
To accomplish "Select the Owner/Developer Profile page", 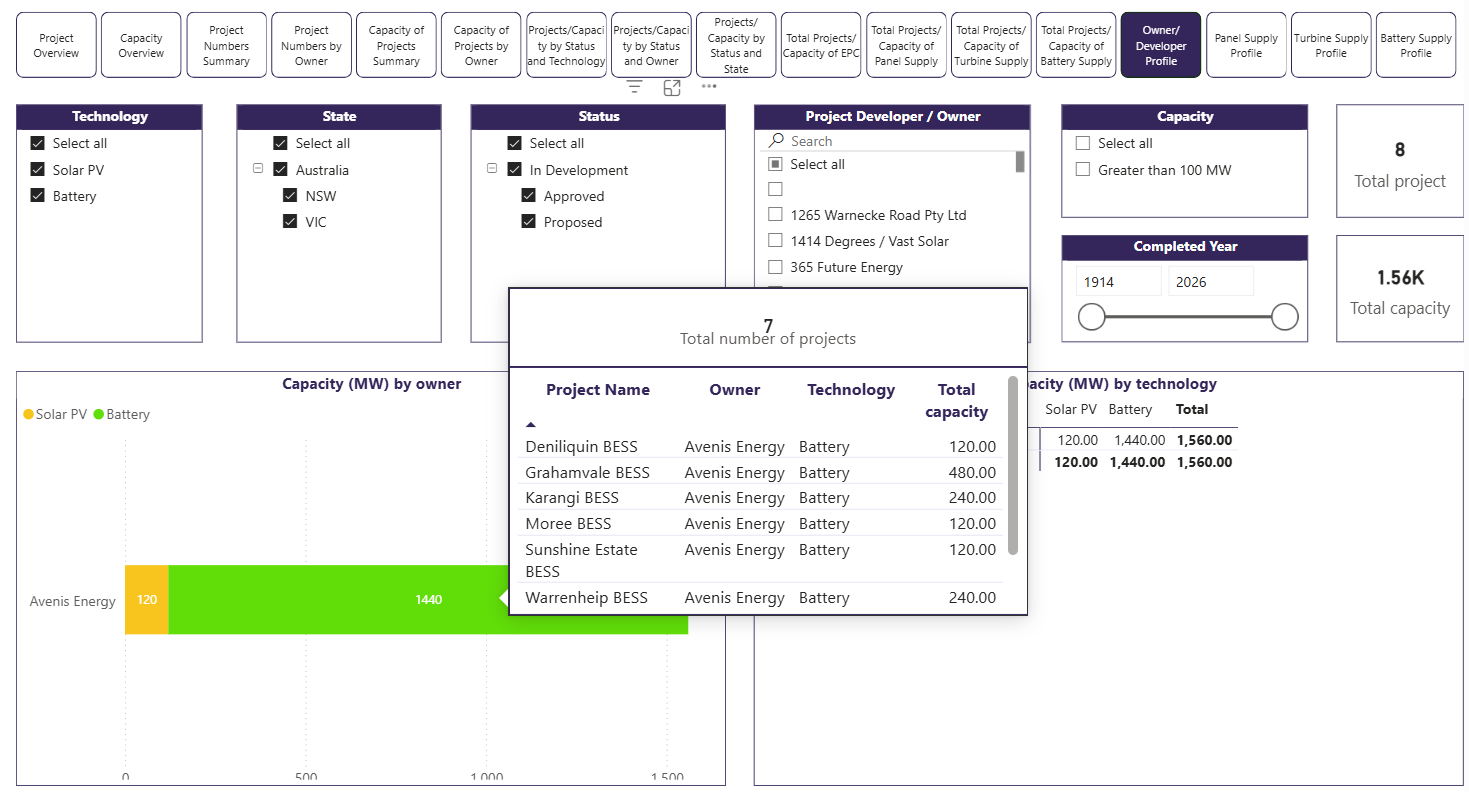I will tap(1161, 45).
